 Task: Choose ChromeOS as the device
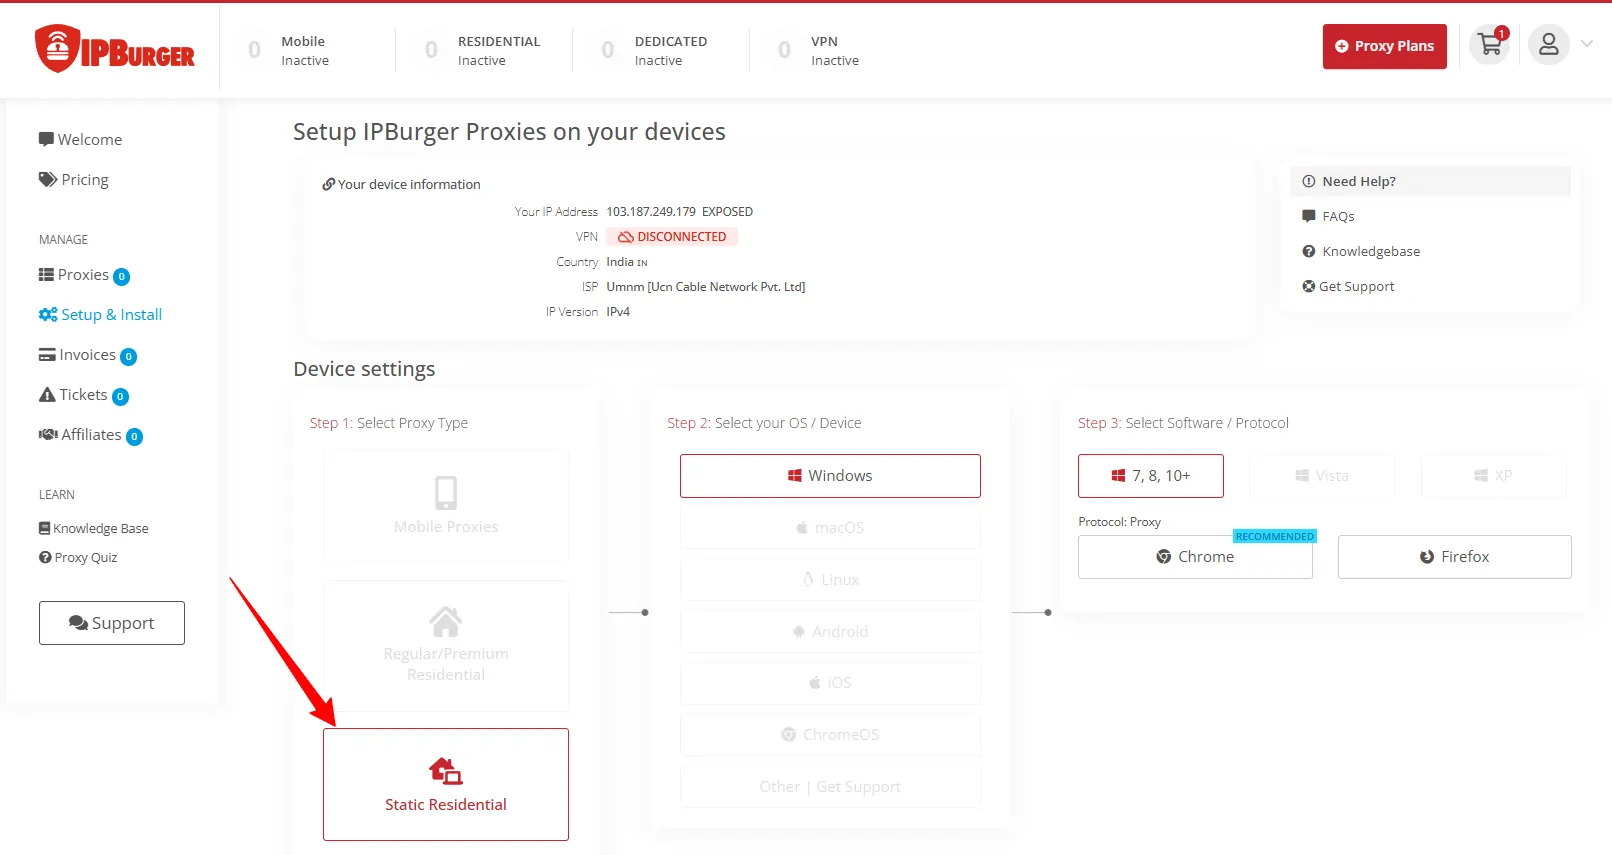coord(830,735)
